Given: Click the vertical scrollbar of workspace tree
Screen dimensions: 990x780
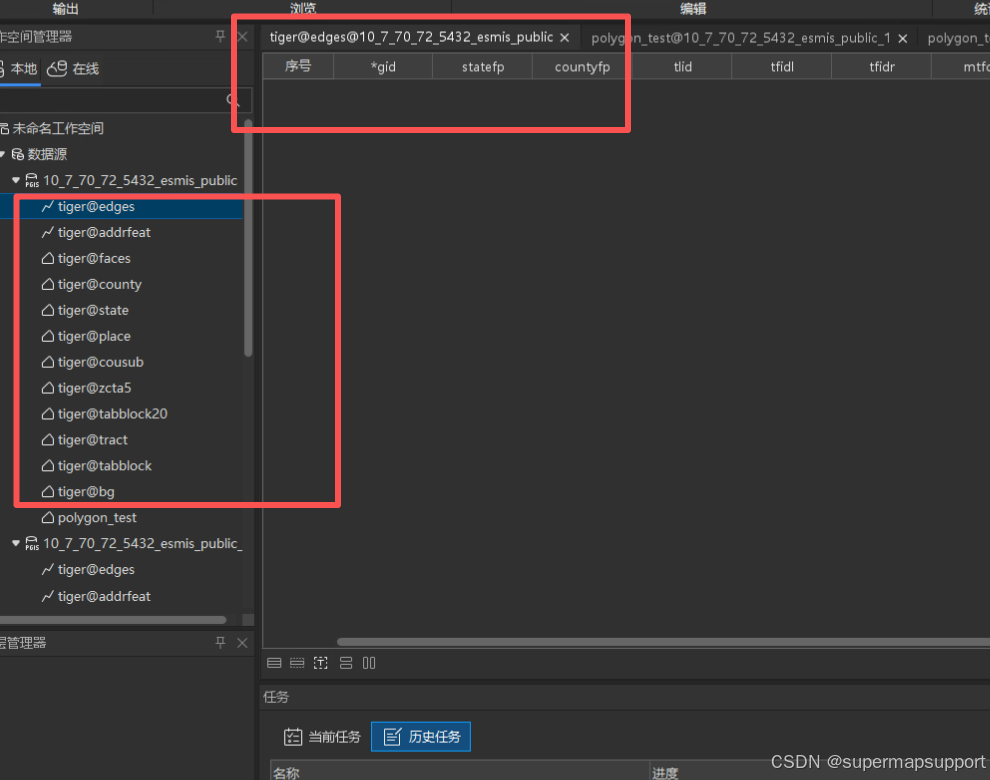Looking at the screenshot, I should [x=248, y=238].
